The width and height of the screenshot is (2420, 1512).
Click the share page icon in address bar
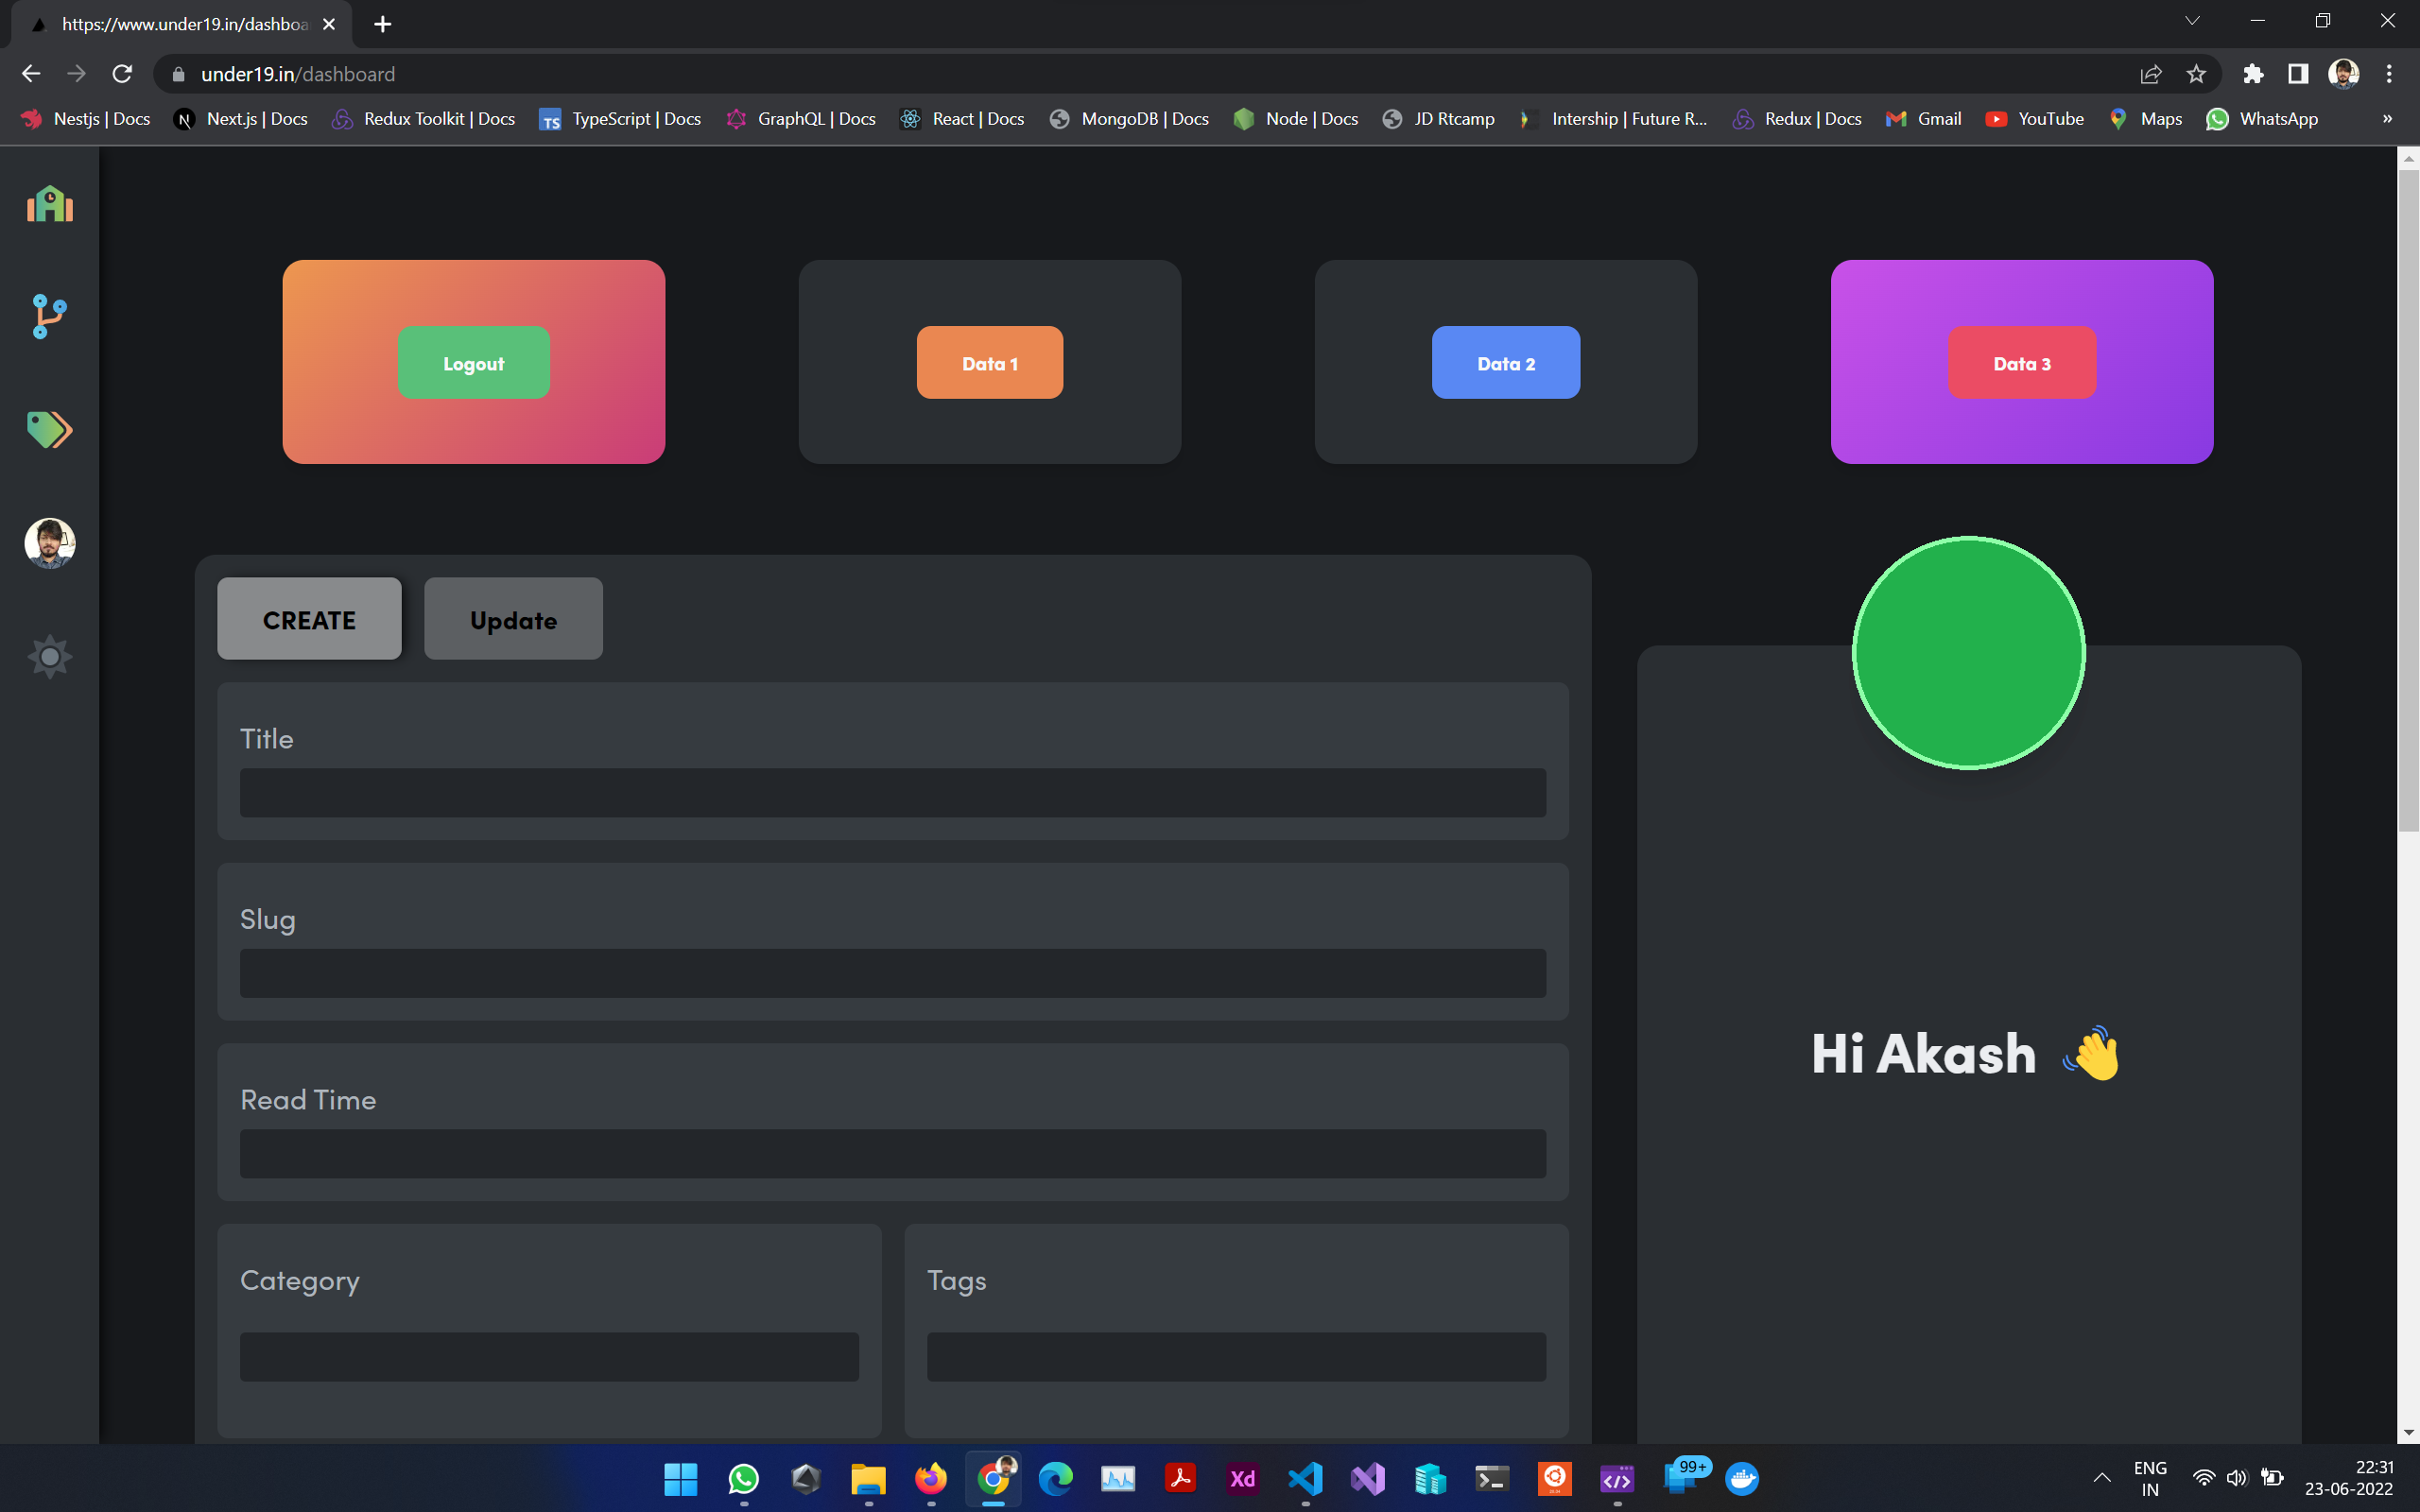tap(2150, 74)
